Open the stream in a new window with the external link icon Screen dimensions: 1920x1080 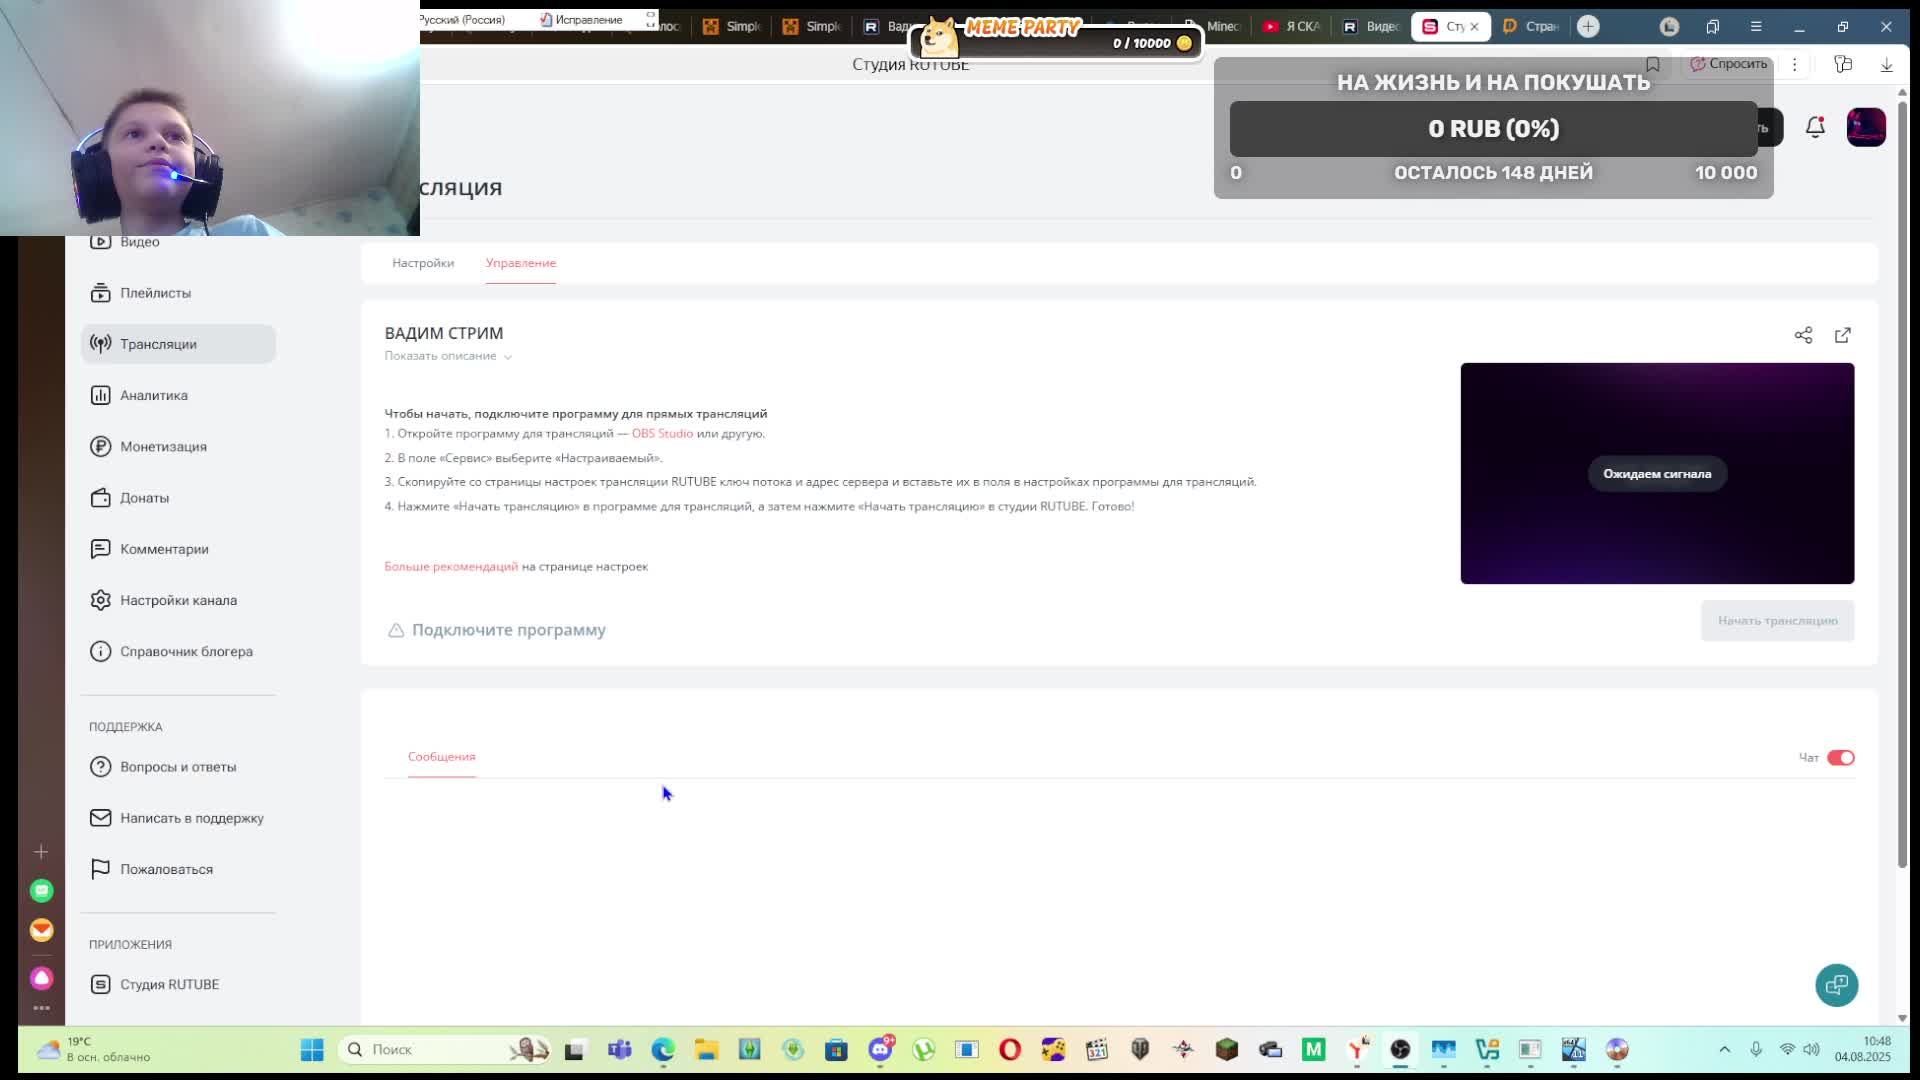[x=1843, y=335]
